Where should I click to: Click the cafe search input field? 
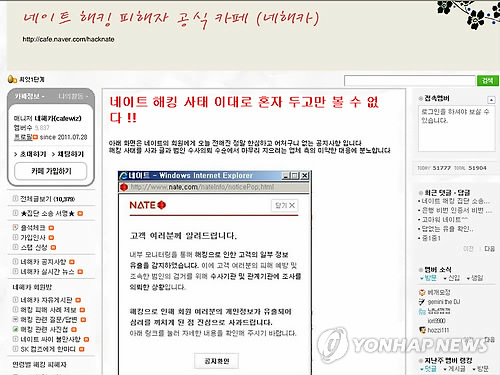pyautogui.click(x=410, y=81)
